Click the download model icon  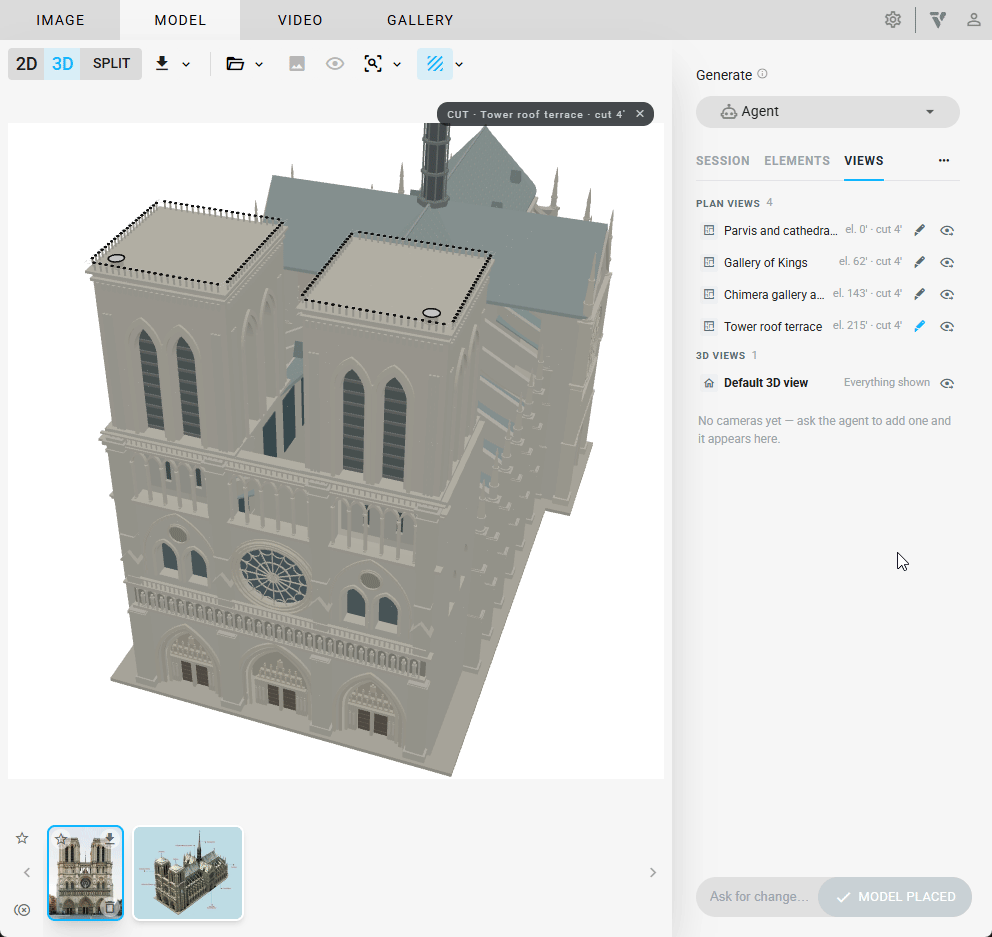click(162, 63)
